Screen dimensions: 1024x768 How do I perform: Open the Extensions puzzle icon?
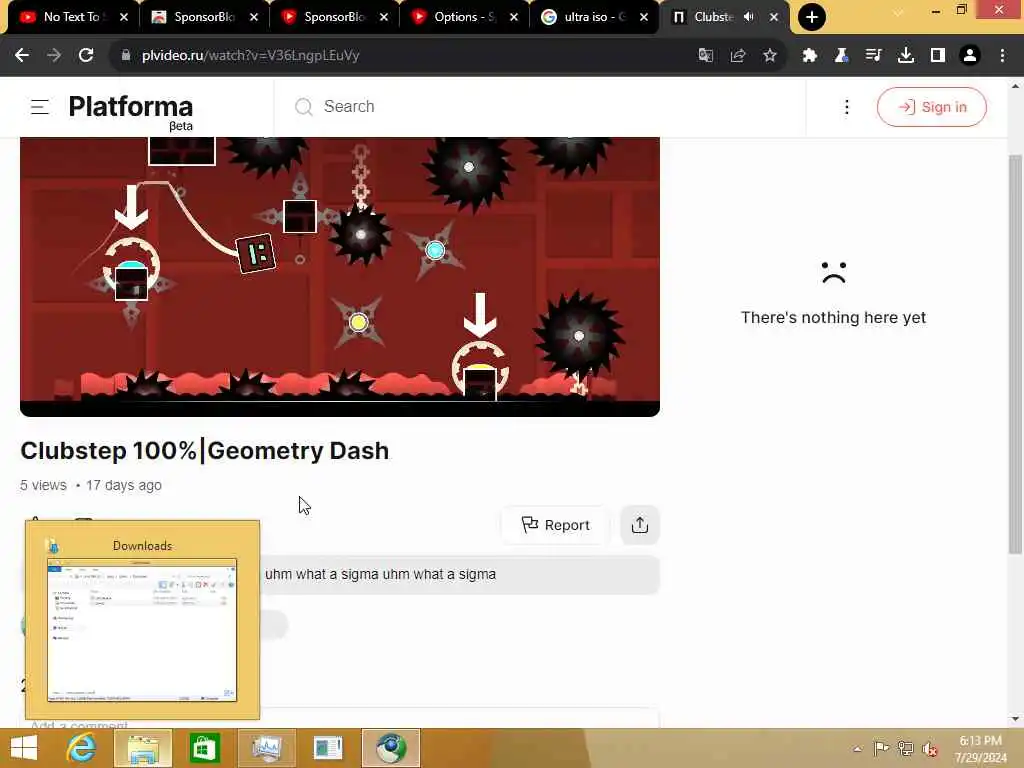pyautogui.click(x=810, y=56)
